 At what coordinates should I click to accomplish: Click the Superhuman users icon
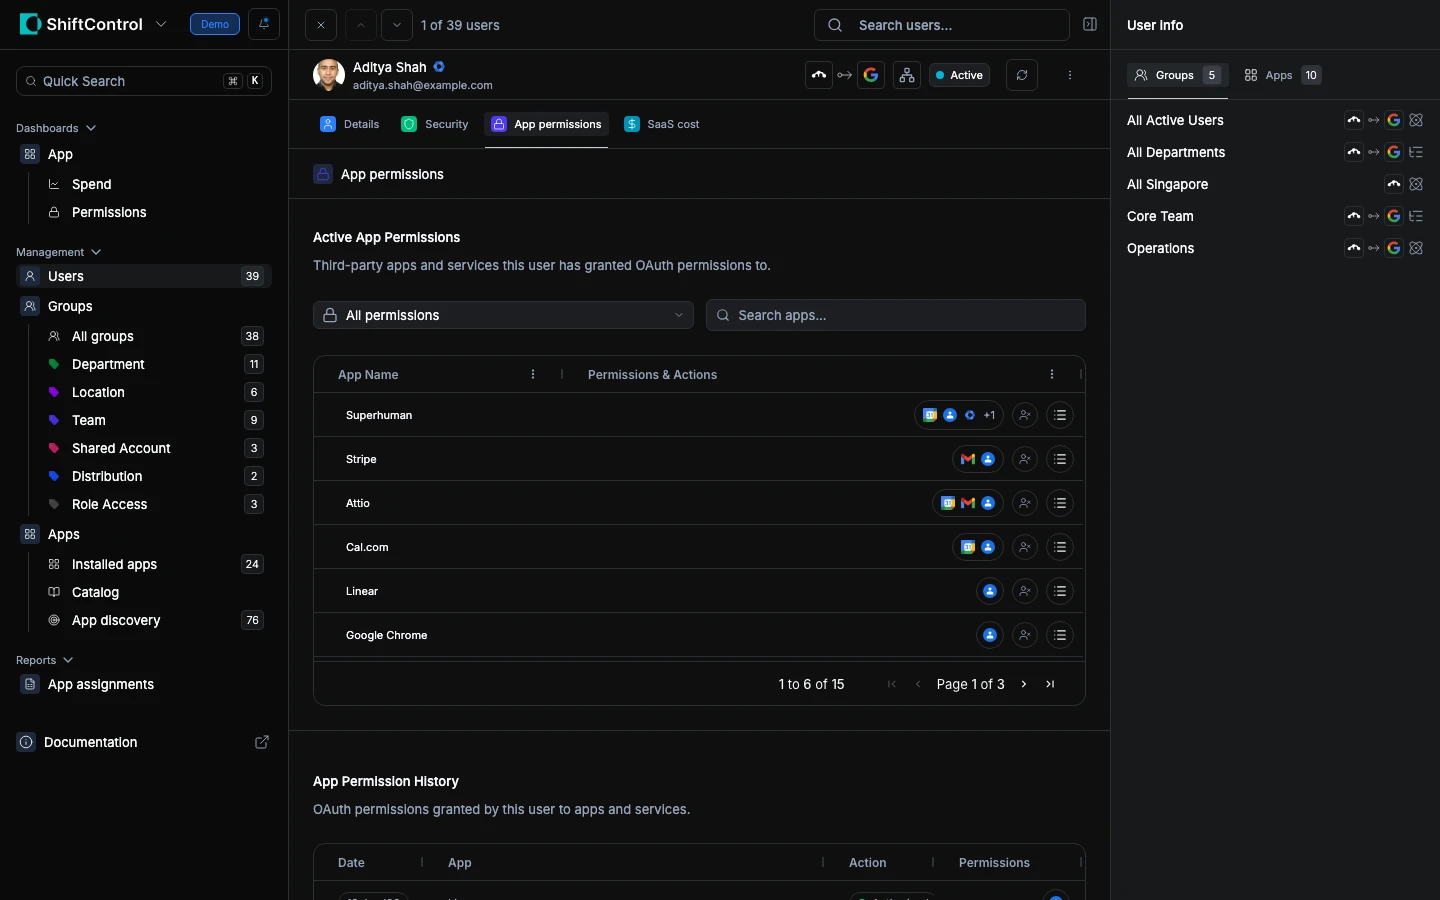(1025, 415)
